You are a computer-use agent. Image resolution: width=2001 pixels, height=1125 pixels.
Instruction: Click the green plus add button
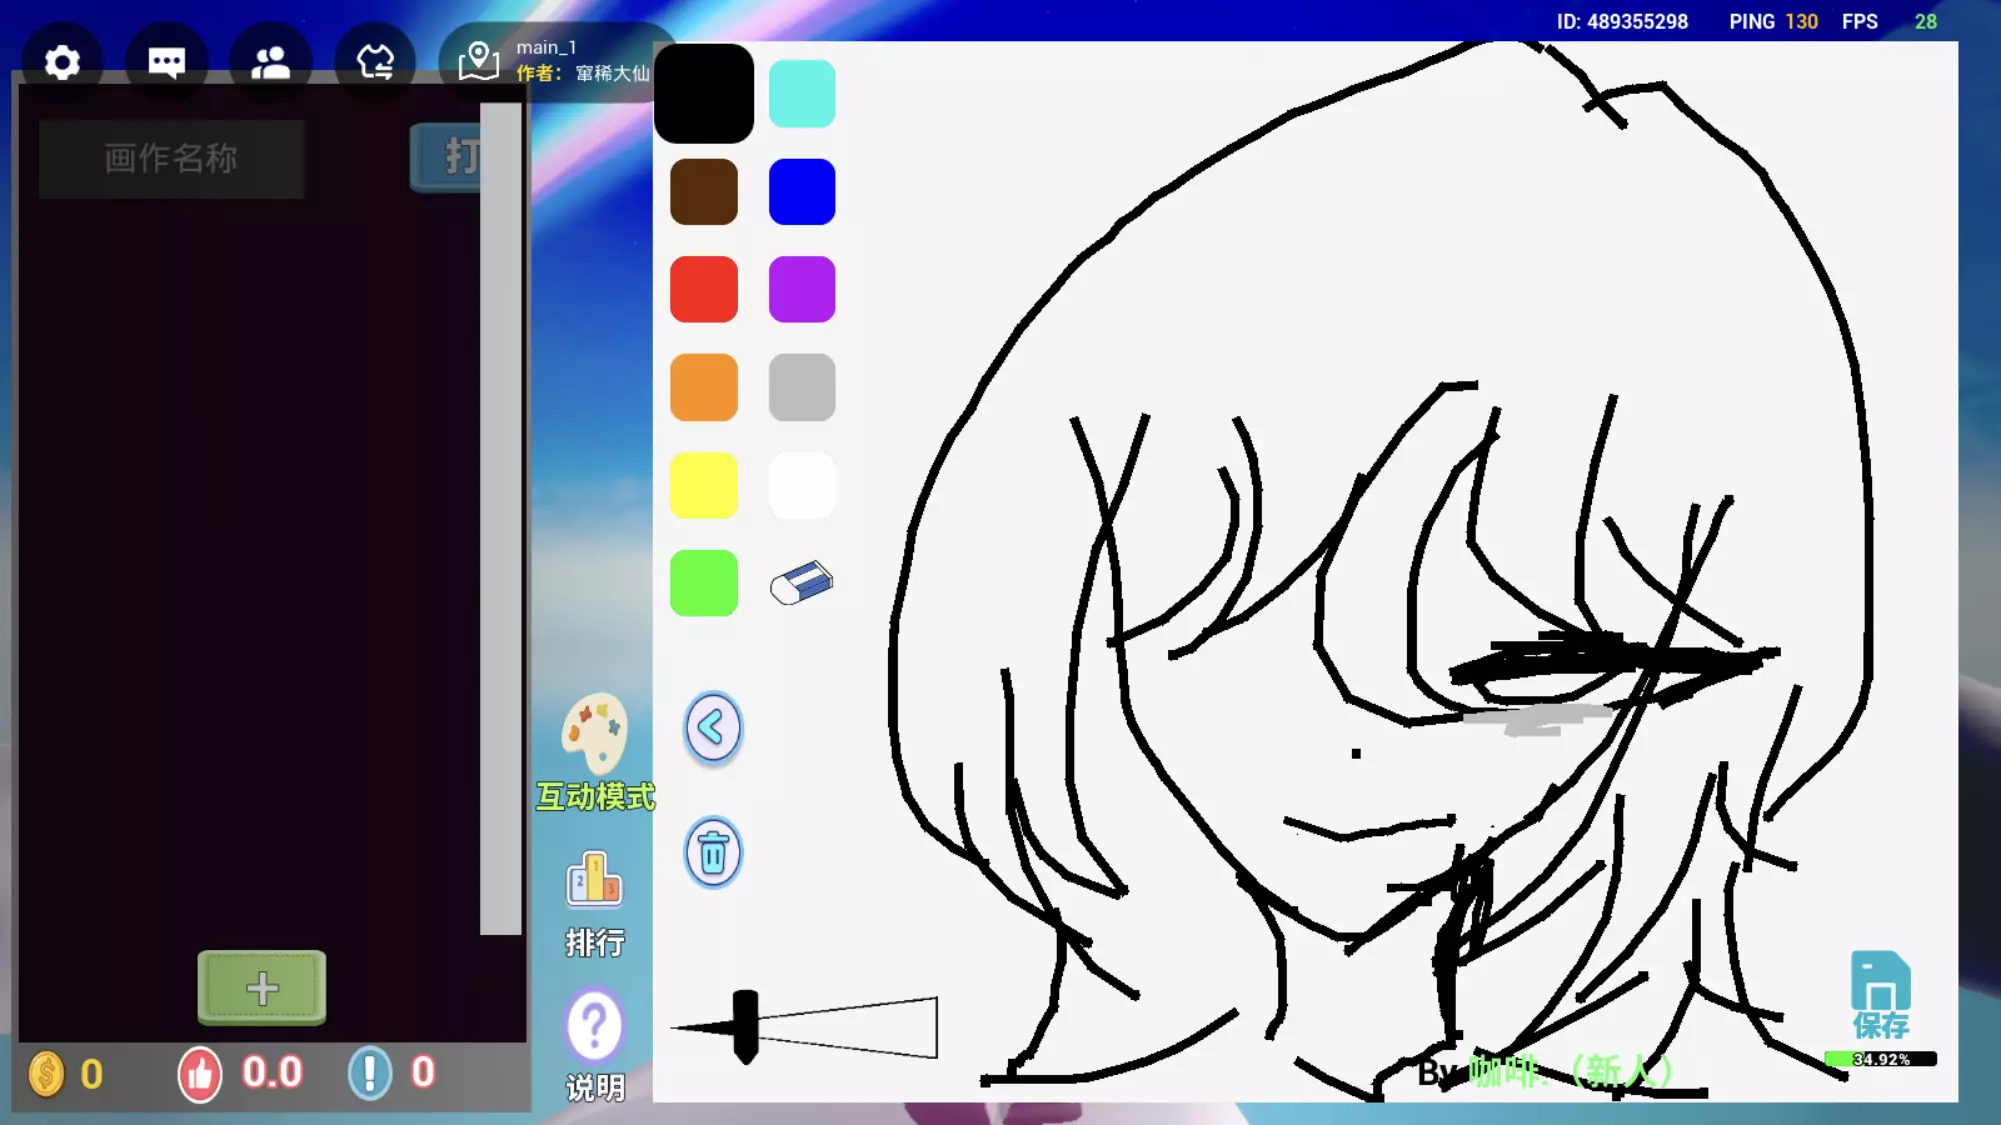point(262,987)
